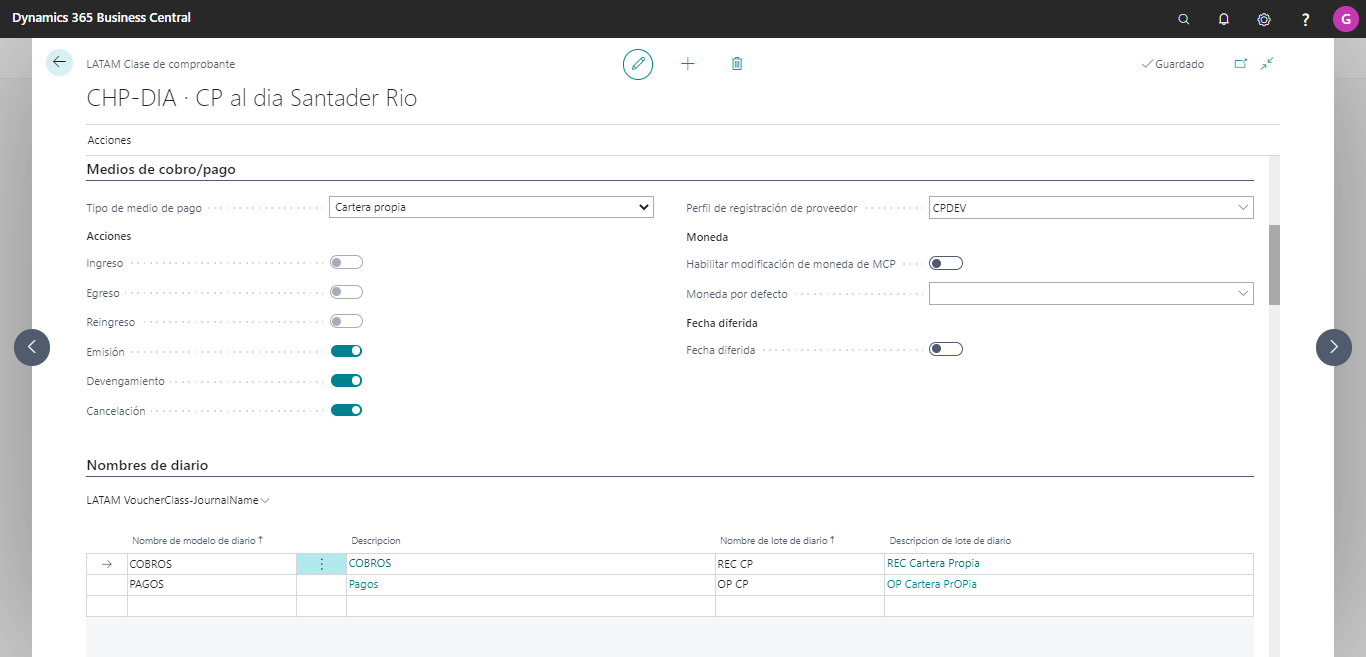Toggle the Egreso switch
This screenshot has height=657, width=1366.
tap(347, 292)
